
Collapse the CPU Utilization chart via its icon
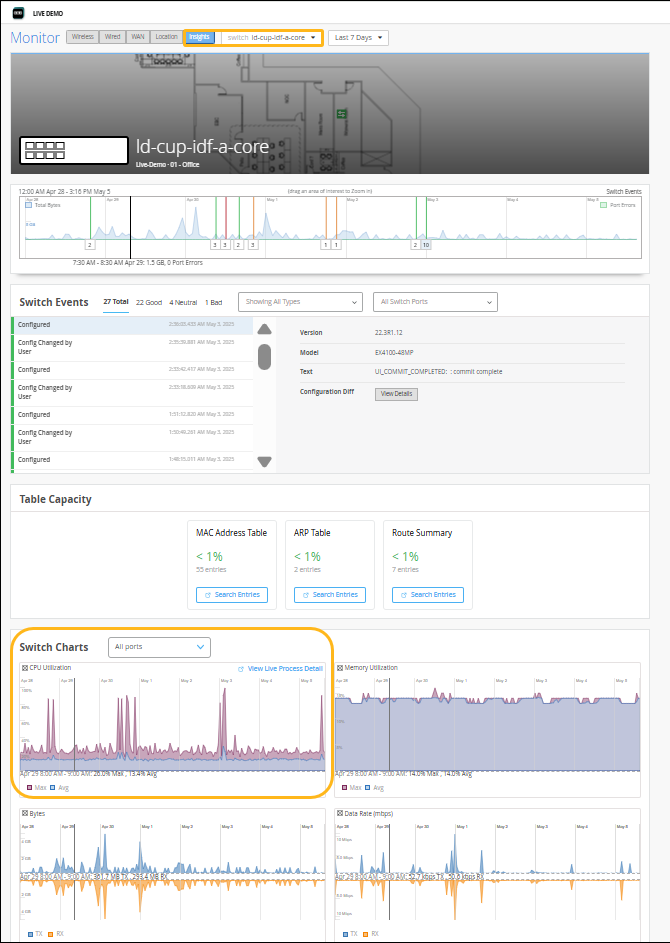point(25,668)
